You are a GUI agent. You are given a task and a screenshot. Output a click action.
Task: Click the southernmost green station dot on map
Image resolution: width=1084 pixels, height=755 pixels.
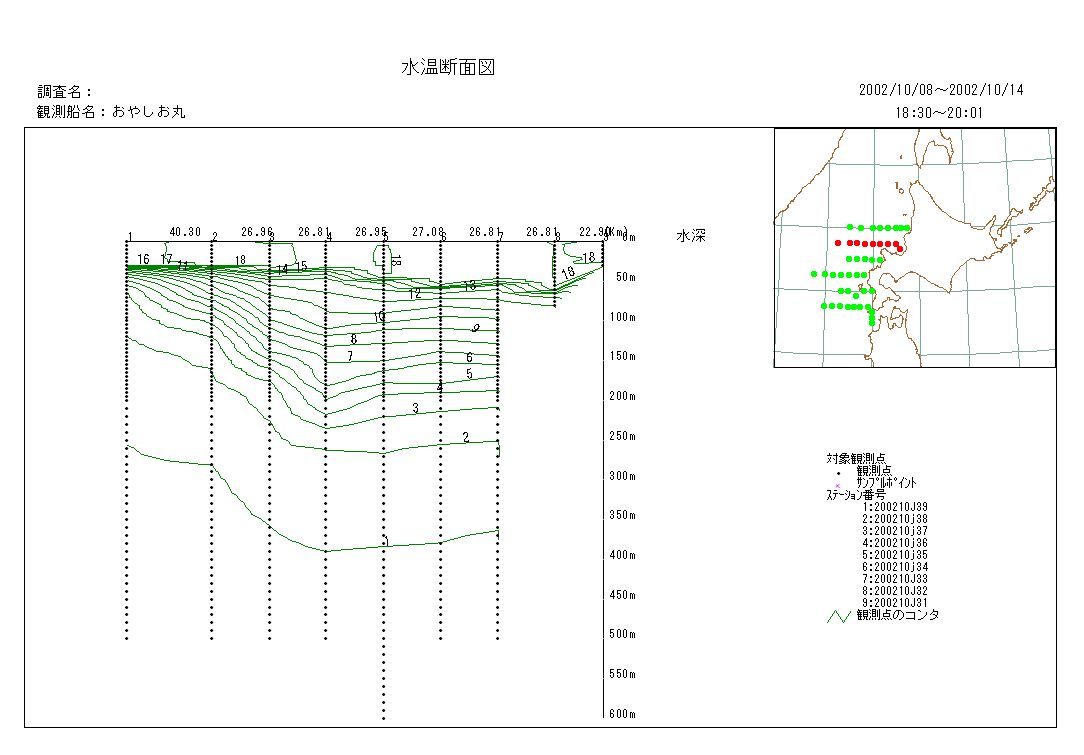pos(872,323)
